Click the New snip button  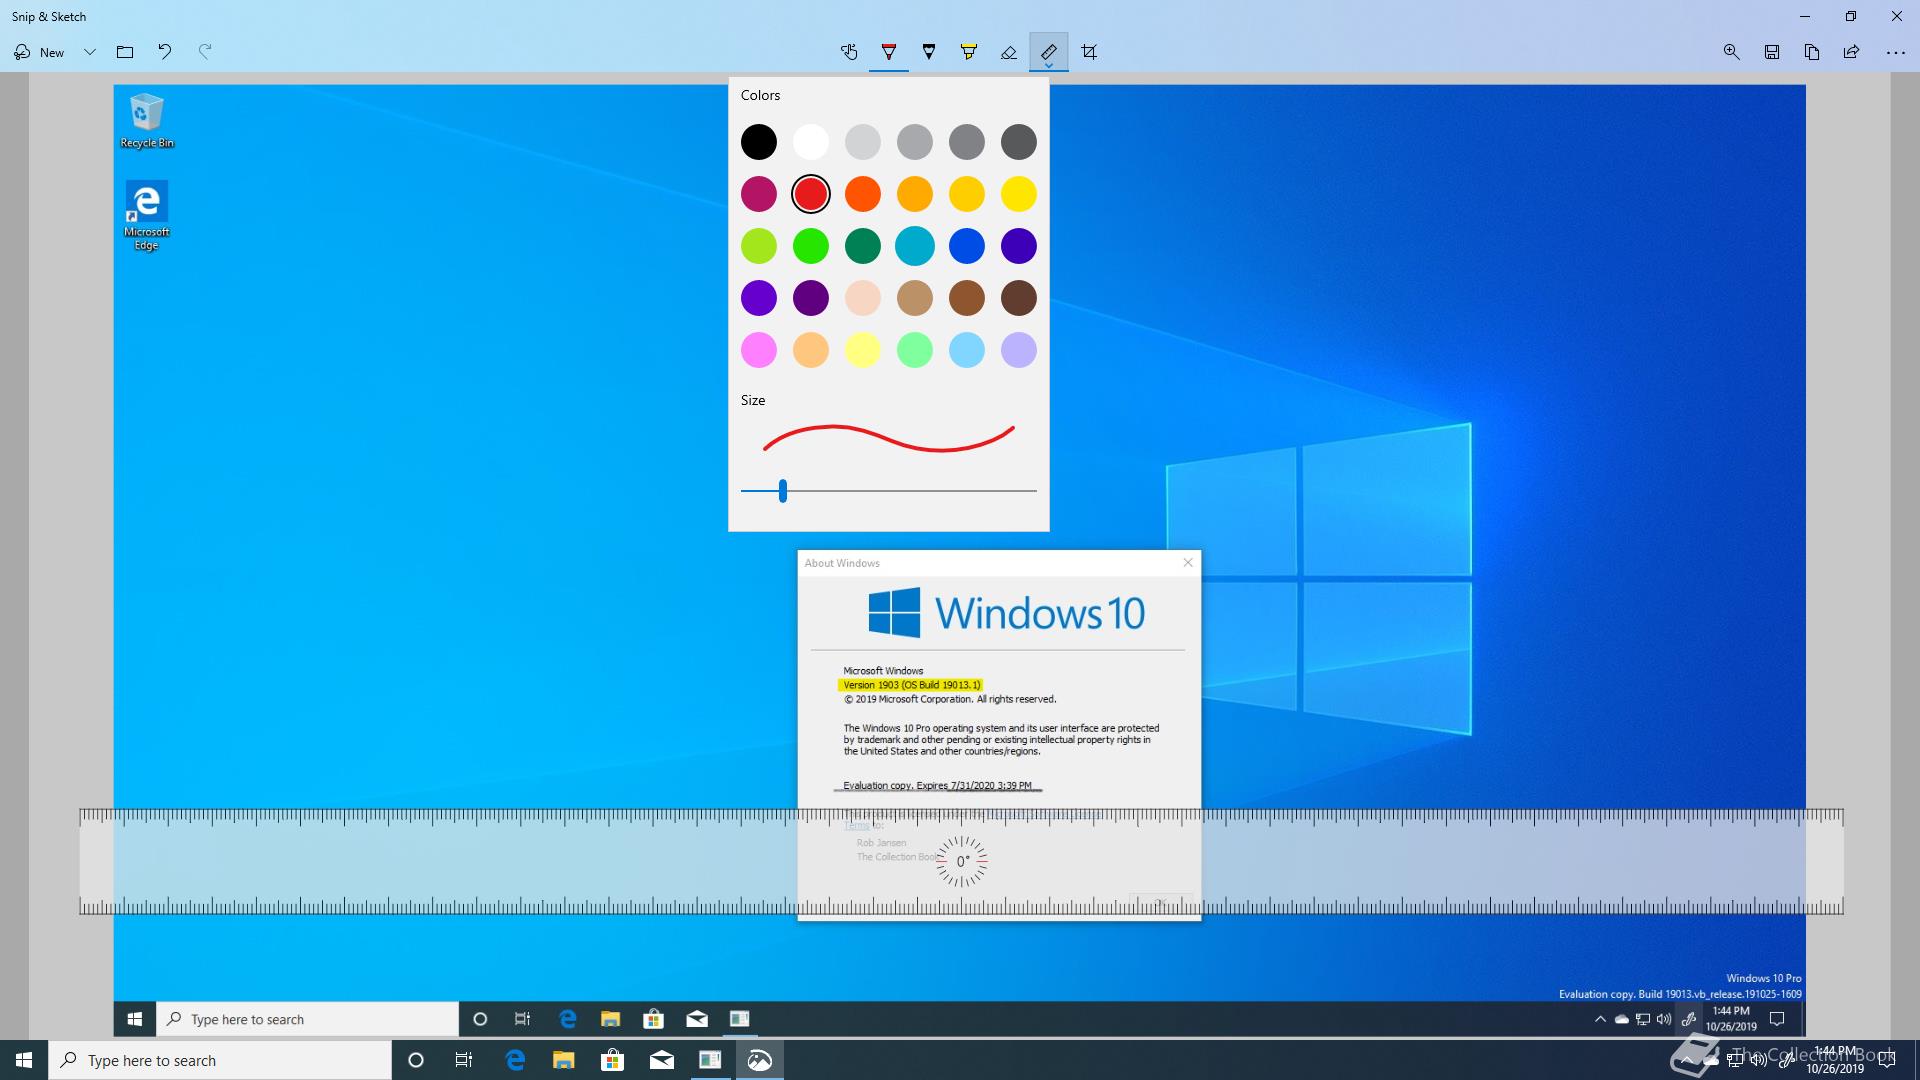(40, 52)
